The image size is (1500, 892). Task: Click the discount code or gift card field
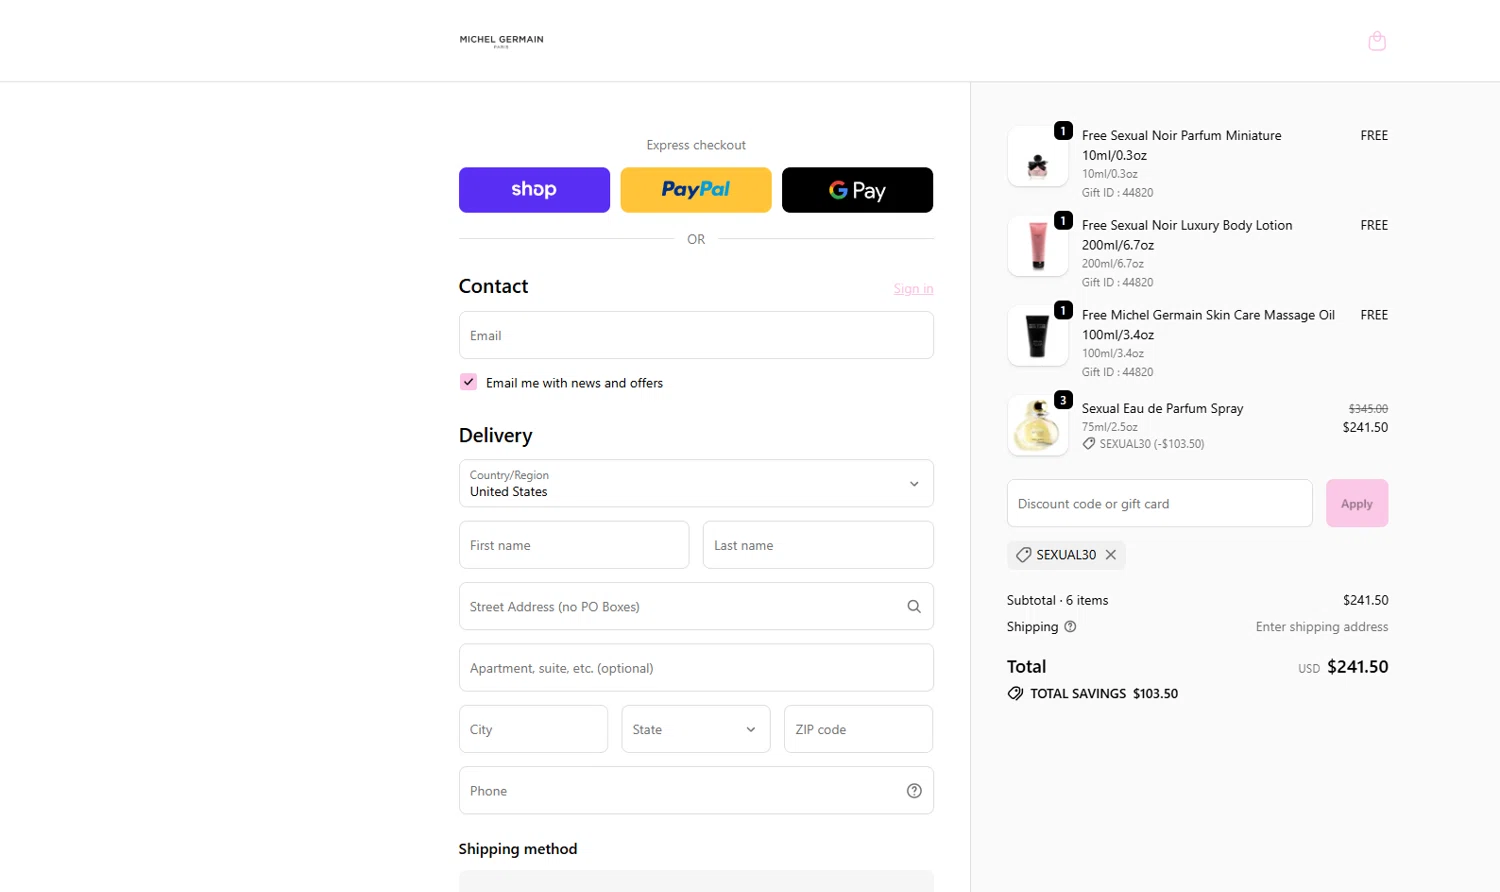(1159, 504)
